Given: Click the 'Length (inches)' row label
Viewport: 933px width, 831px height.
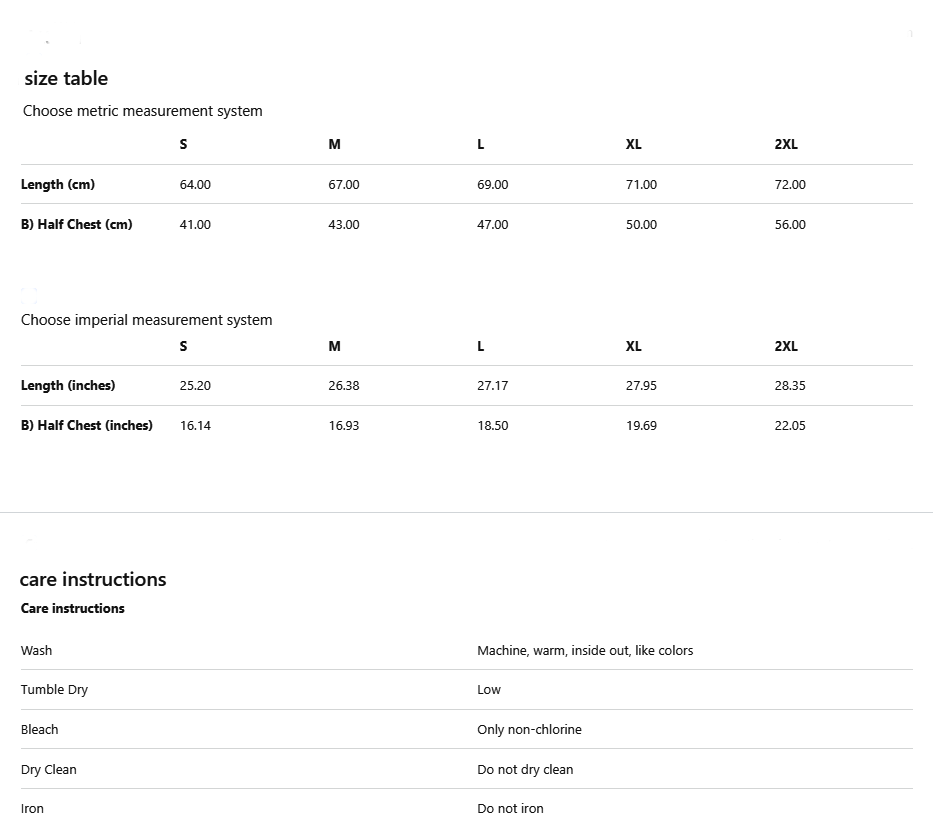Looking at the screenshot, I should click(x=68, y=385).
